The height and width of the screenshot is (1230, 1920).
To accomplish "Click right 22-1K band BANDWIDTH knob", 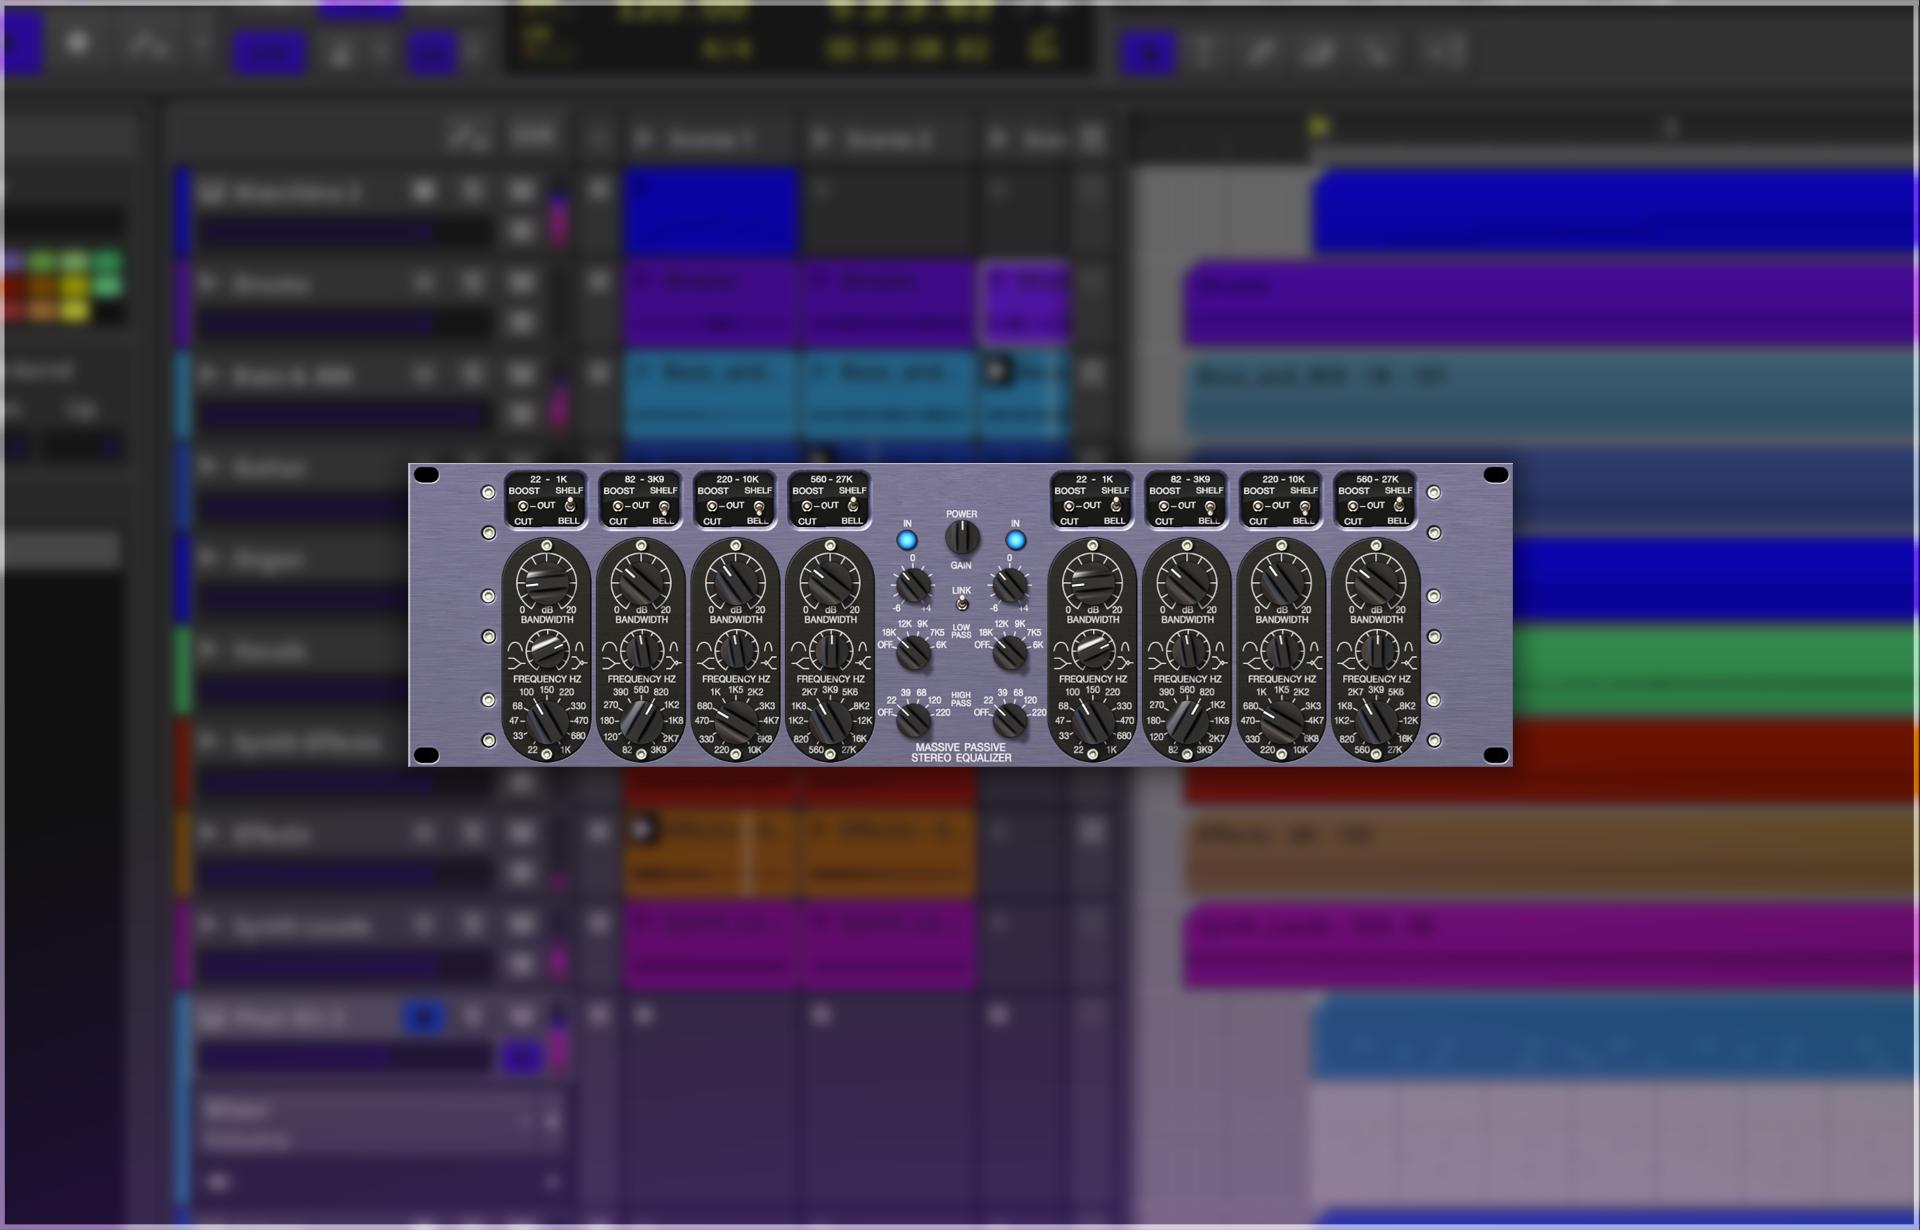I will (1092, 651).
